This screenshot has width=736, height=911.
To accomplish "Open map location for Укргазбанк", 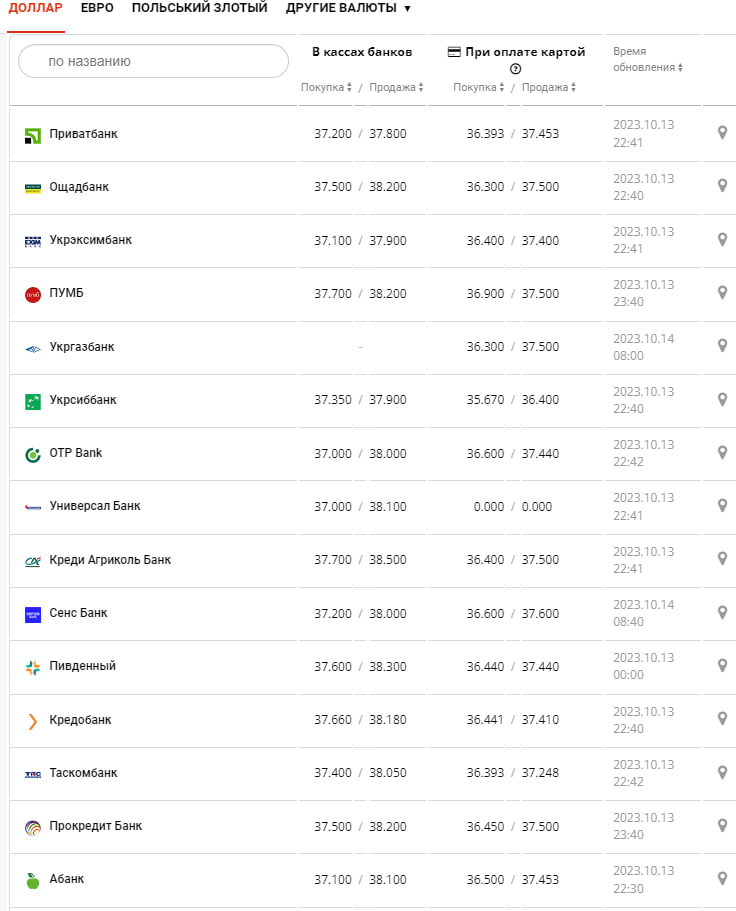I will [x=722, y=346].
